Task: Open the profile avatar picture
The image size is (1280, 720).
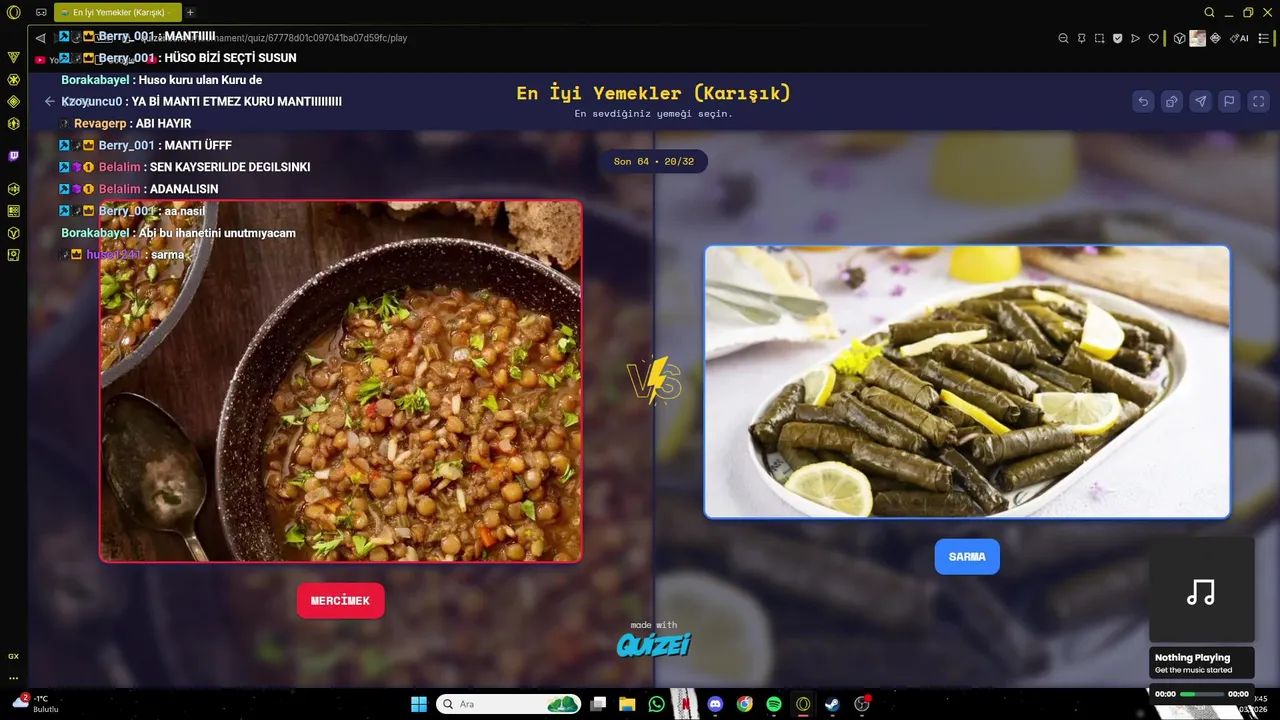Action: pos(1198,38)
